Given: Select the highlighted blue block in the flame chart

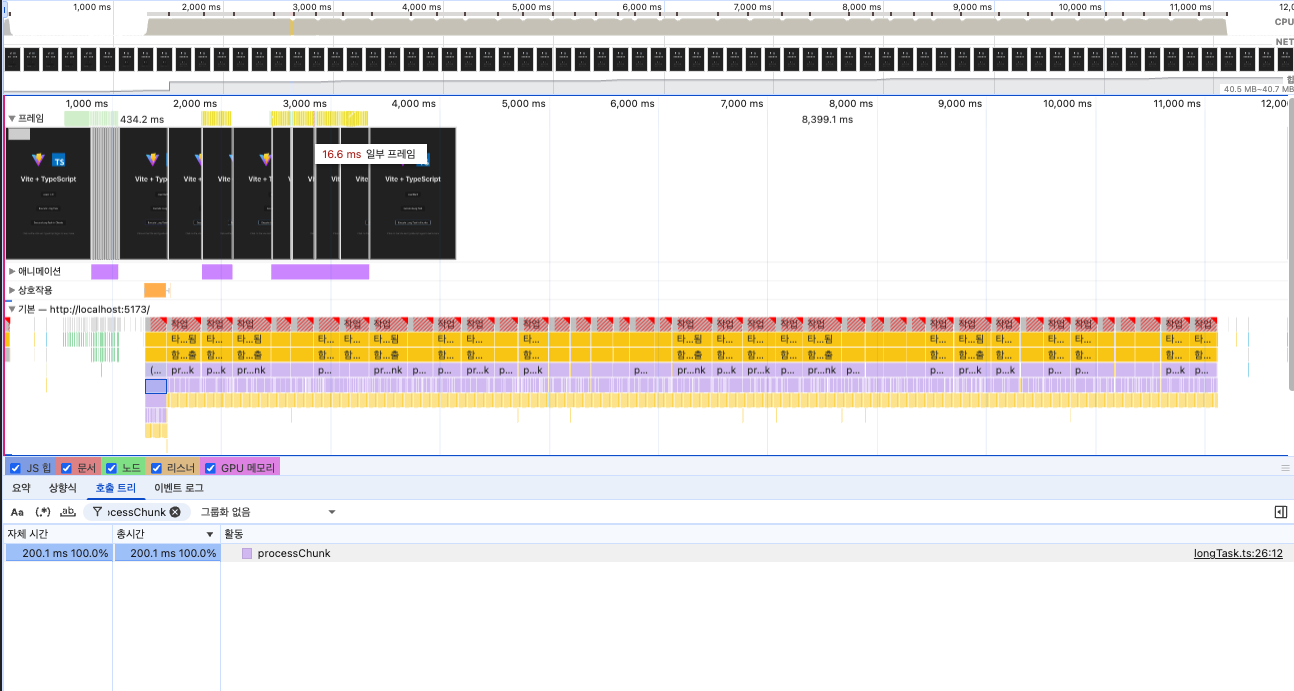Looking at the screenshot, I should click(x=155, y=386).
